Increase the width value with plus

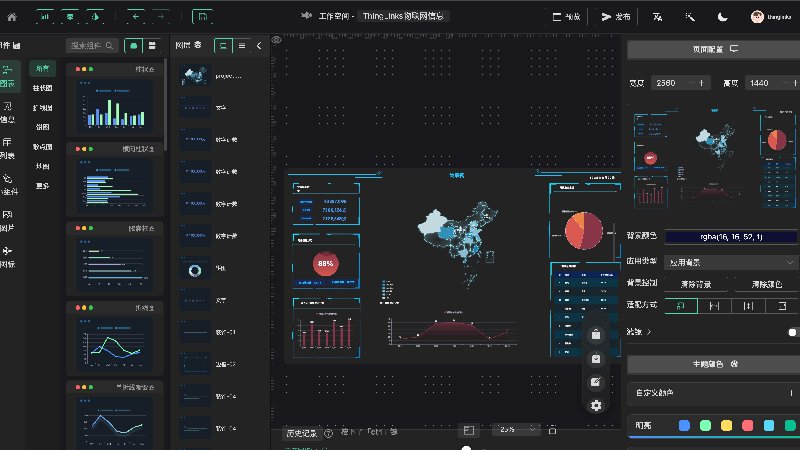coord(702,83)
